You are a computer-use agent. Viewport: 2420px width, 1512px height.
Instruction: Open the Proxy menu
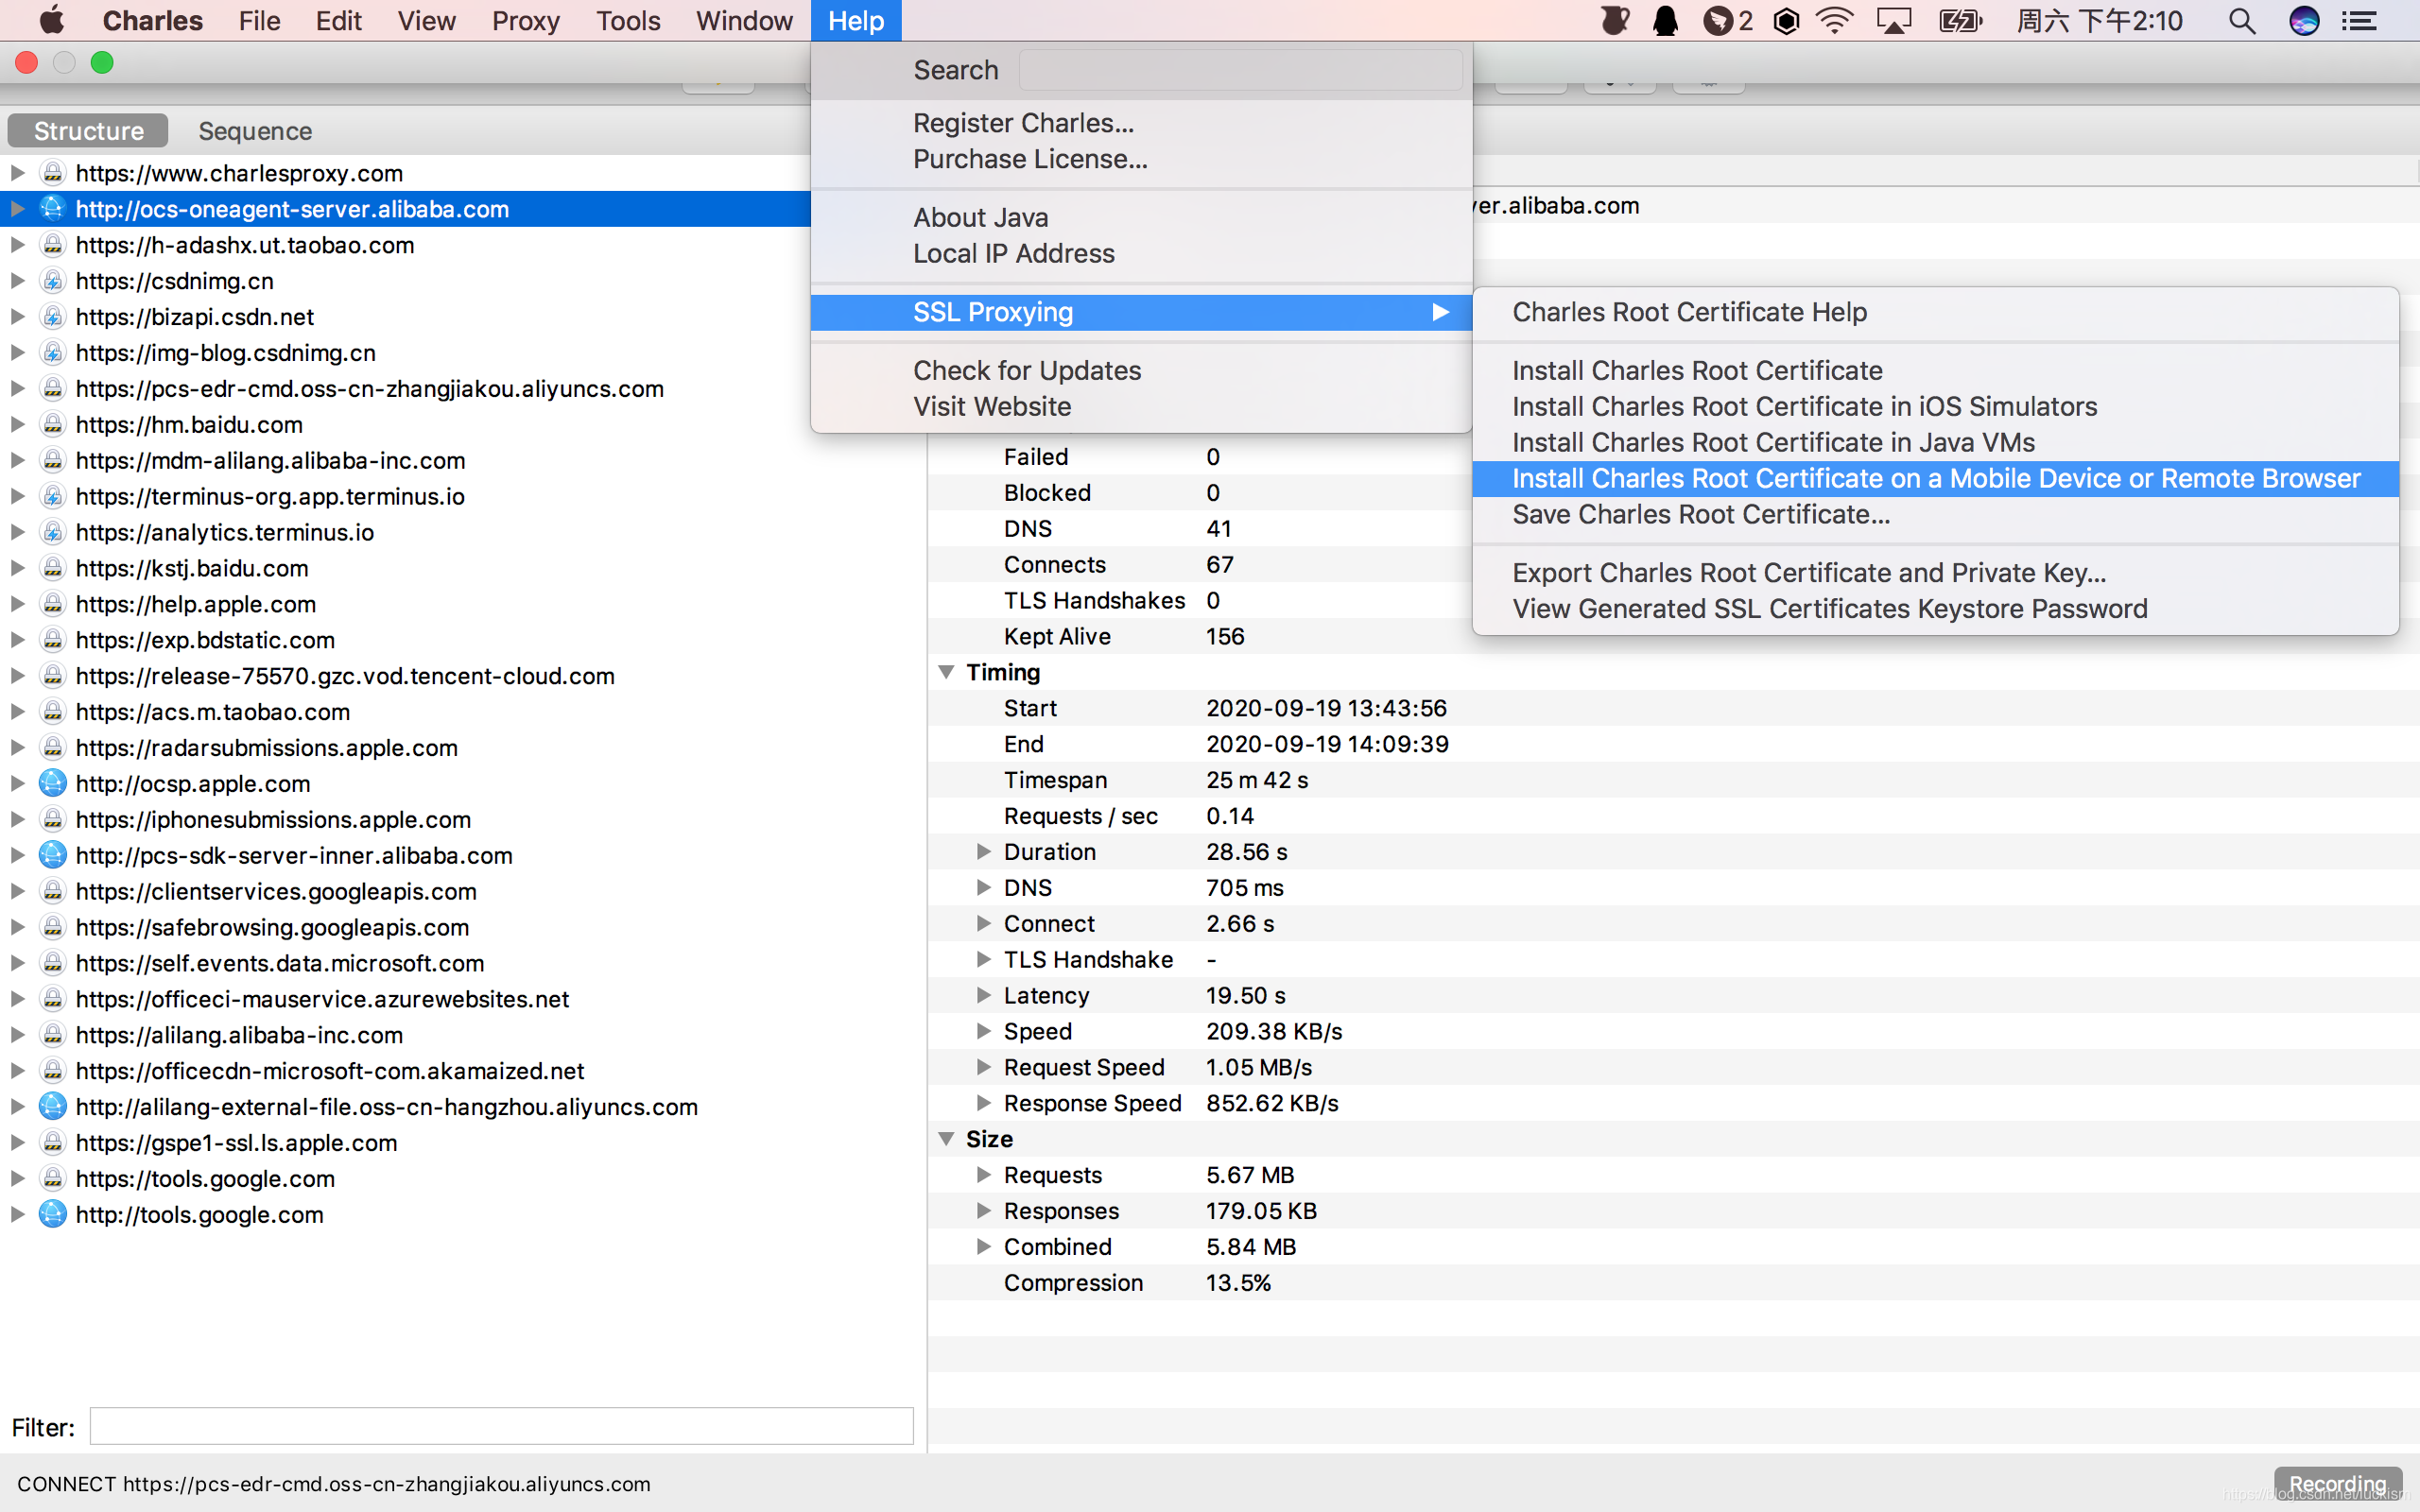coord(525,20)
